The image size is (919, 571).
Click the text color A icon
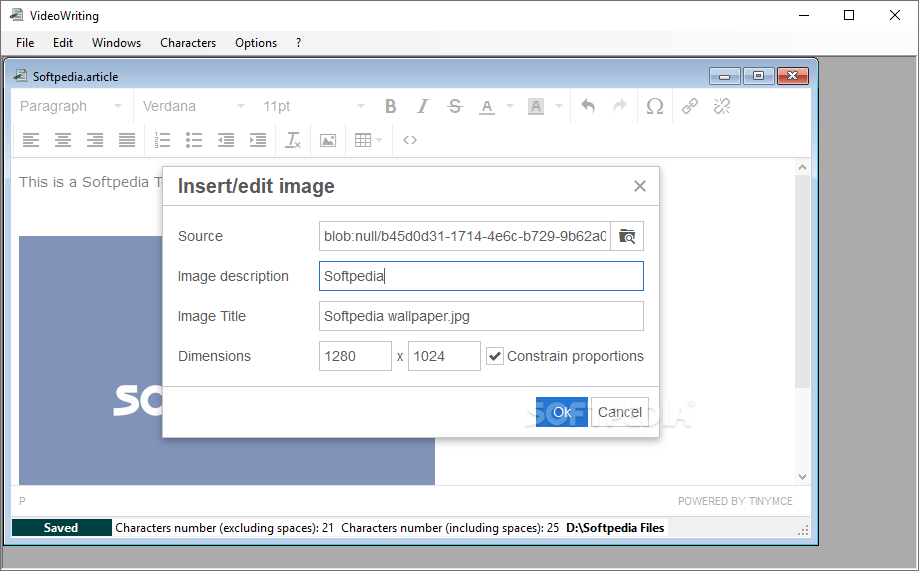486,106
